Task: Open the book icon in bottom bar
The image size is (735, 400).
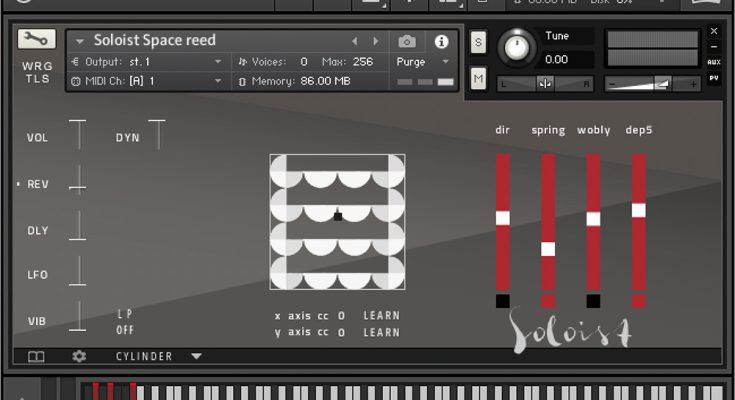Action: click(36, 356)
